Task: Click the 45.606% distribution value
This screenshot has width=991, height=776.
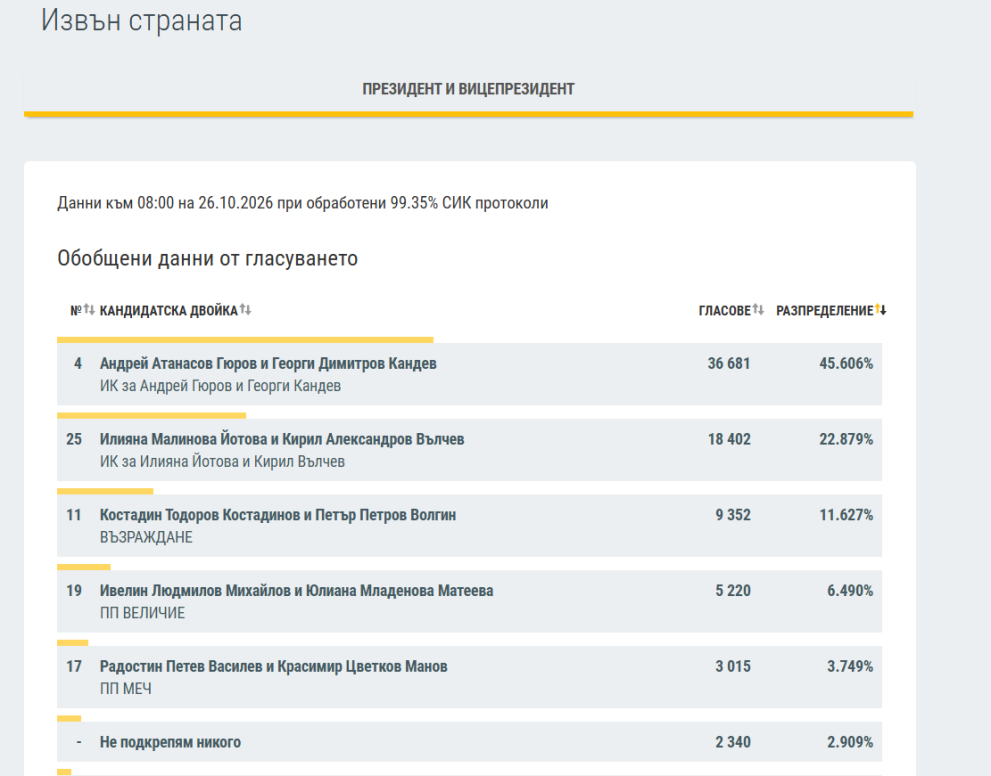Action: (846, 363)
